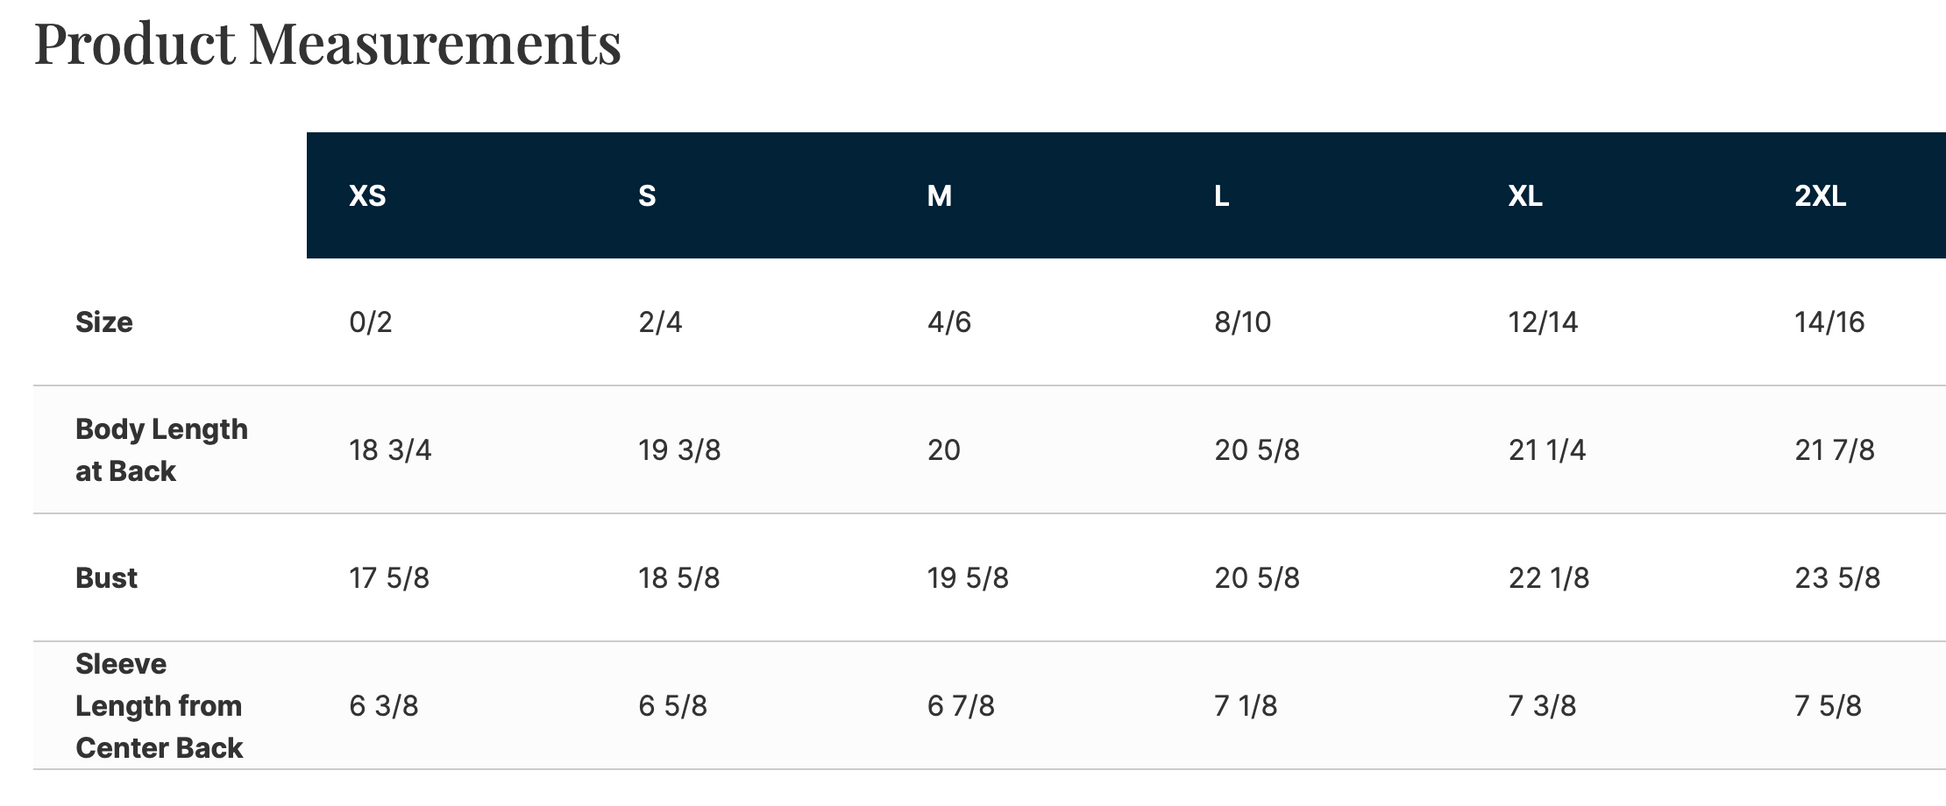Click the 2XL column header
Screen dimensions: 1946x806
click(x=1820, y=196)
